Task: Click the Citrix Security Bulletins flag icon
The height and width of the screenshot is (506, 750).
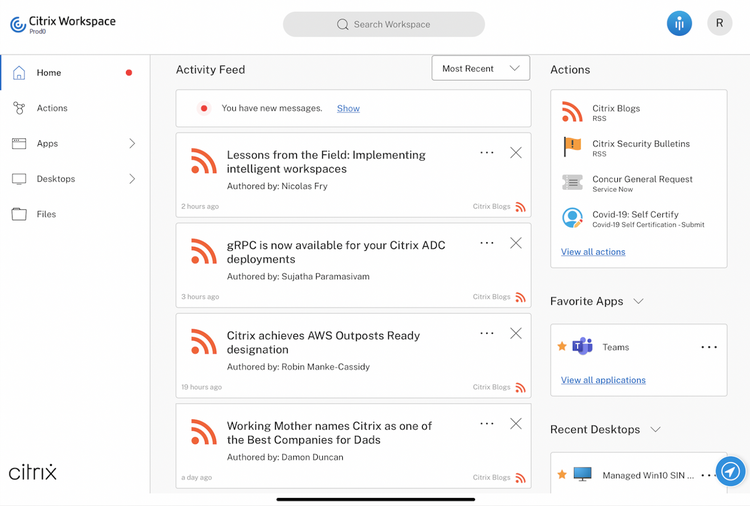Action: pos(572,147)
